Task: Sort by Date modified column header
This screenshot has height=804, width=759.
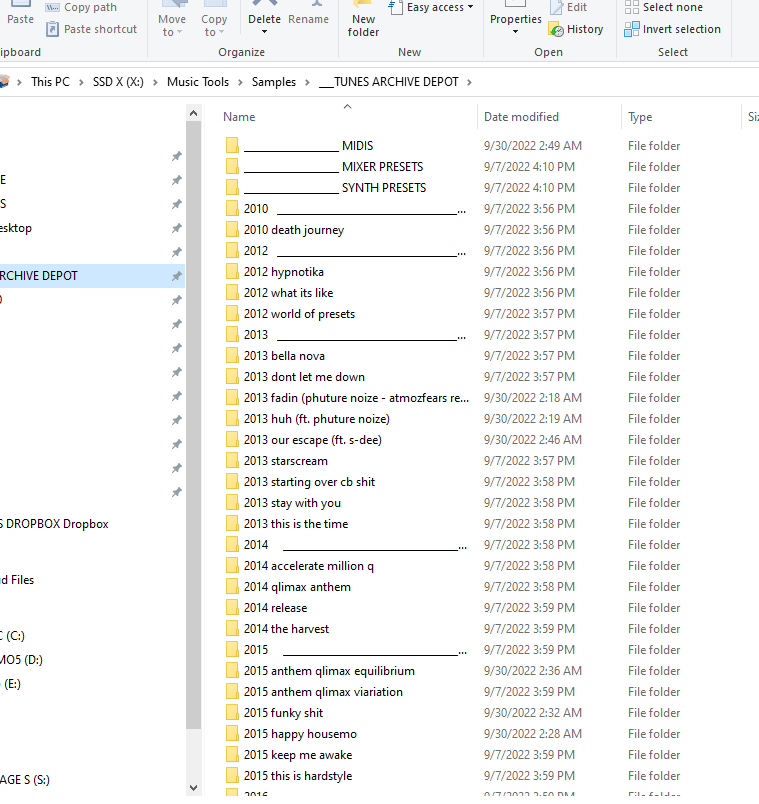Action: coord(521,117)
